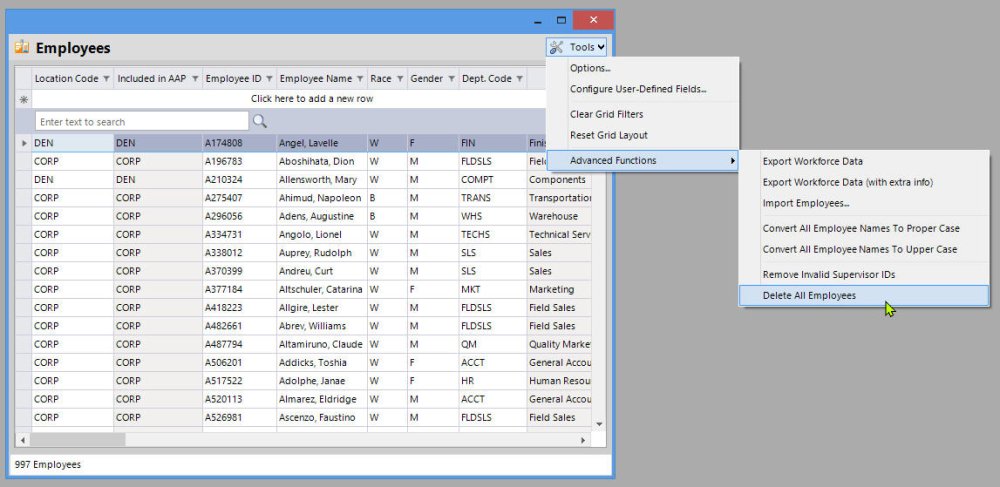
Task: Click the search magnifier icon
Action: [260, 121]
